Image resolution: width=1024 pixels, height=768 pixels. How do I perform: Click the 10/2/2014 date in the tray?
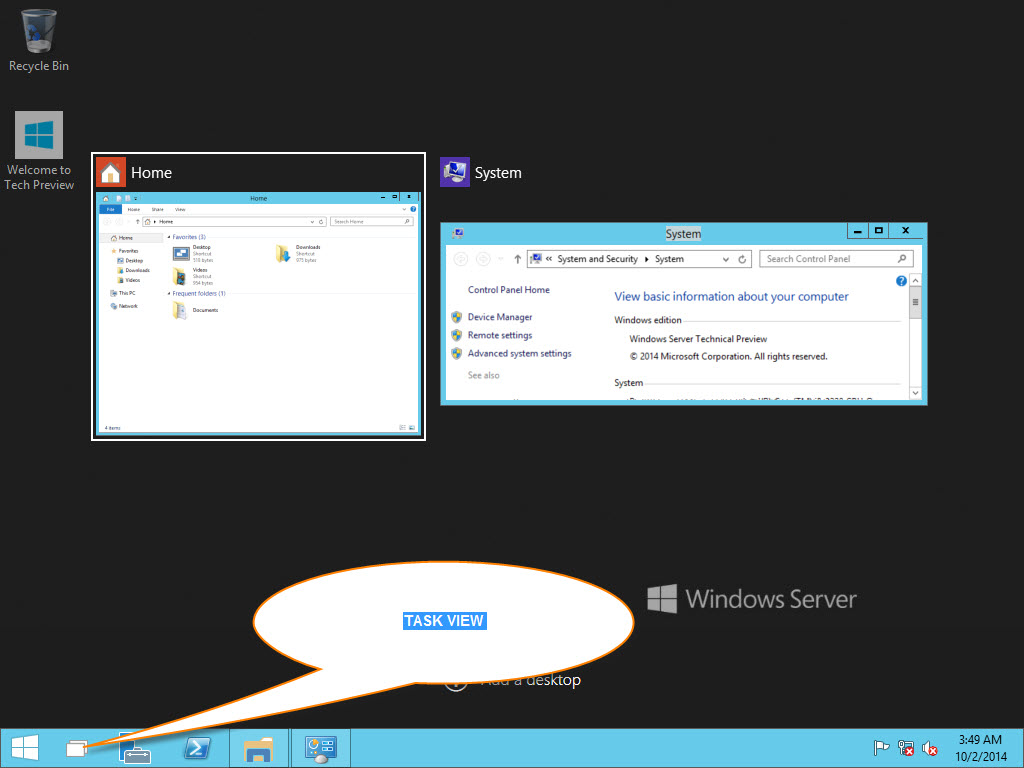pyautogui.click(x=980, y=757)
